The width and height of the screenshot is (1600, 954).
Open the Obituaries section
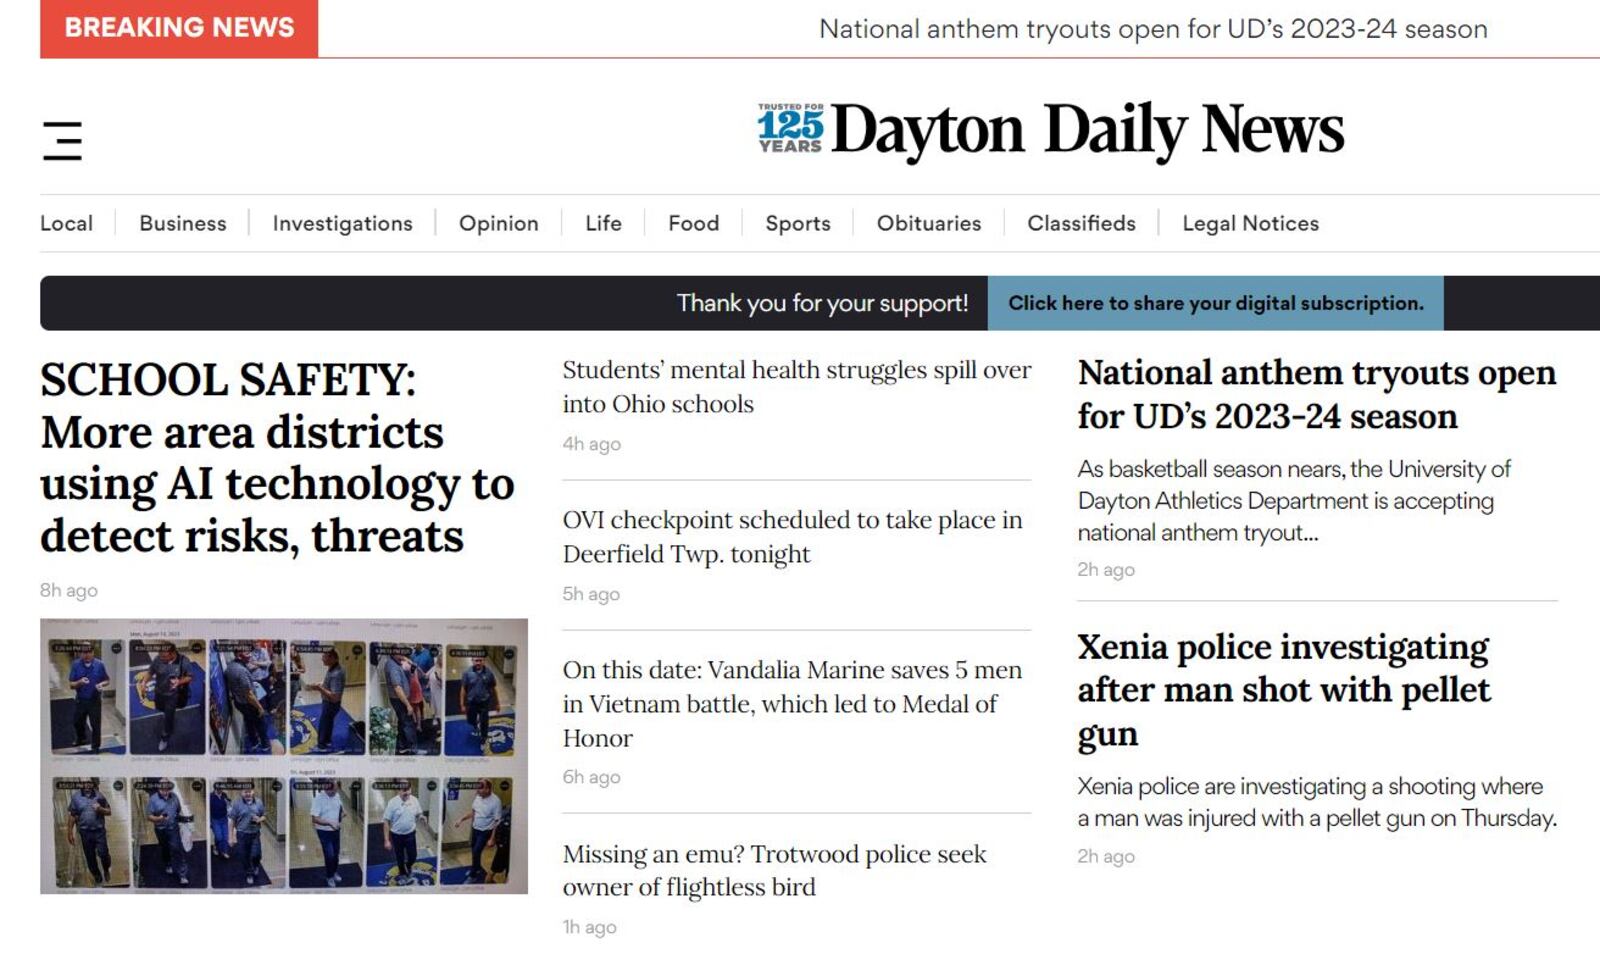pos(929,223)
